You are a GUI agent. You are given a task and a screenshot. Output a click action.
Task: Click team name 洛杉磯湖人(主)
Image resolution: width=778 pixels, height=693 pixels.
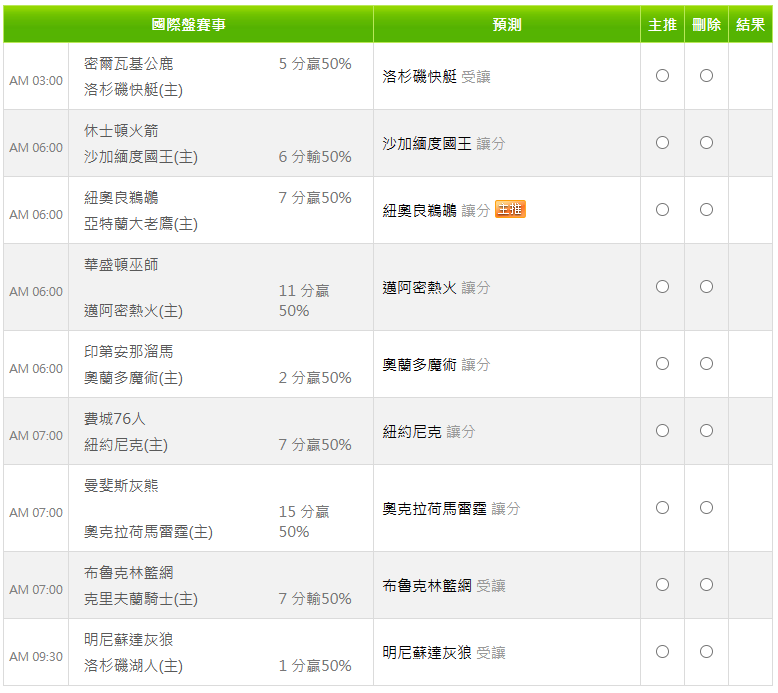(133, 666)
